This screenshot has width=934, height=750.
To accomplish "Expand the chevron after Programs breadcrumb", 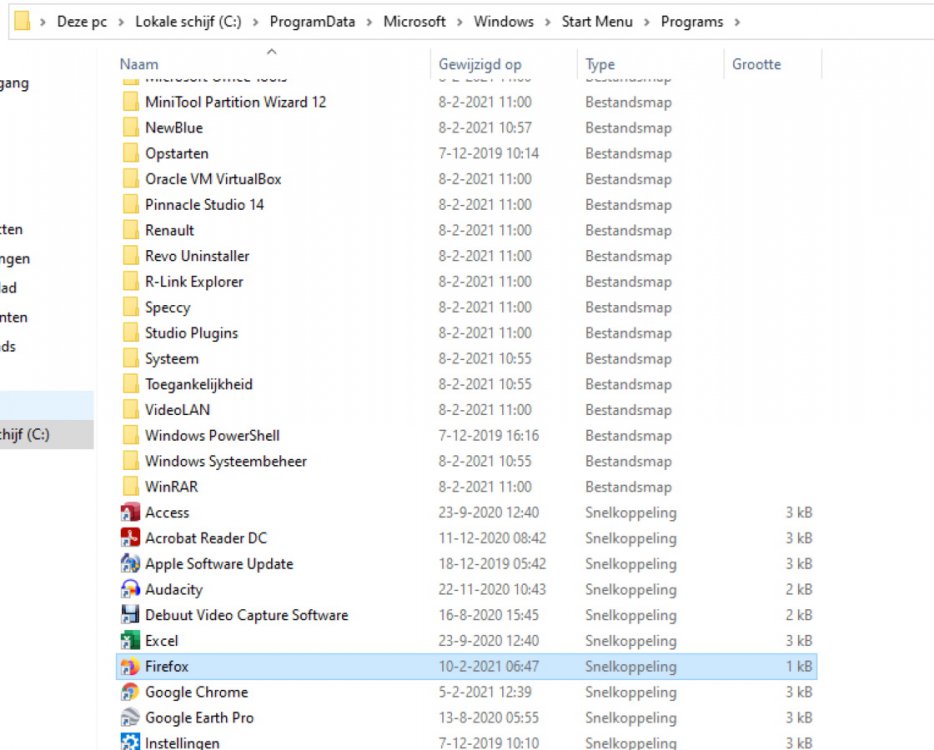I will click(x=737, y=22).
